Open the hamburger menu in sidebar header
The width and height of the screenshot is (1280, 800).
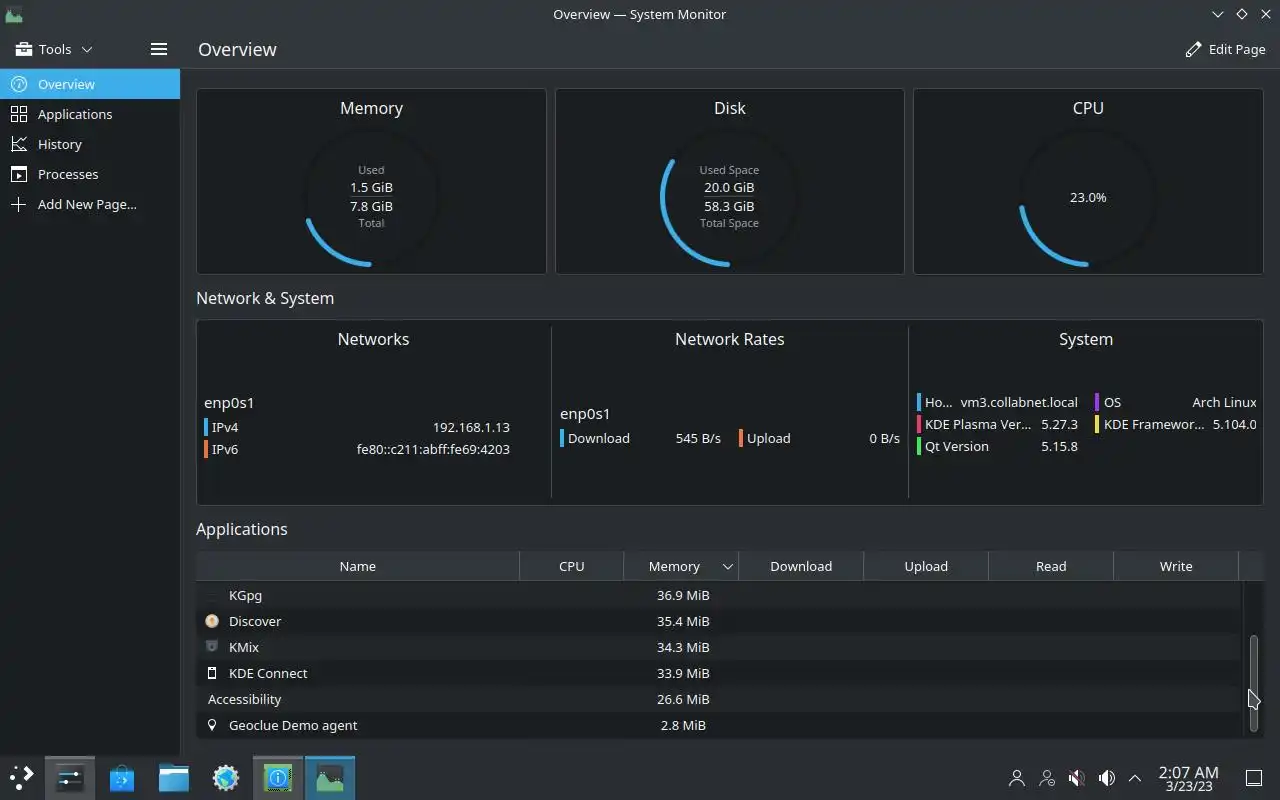[158, 49]
